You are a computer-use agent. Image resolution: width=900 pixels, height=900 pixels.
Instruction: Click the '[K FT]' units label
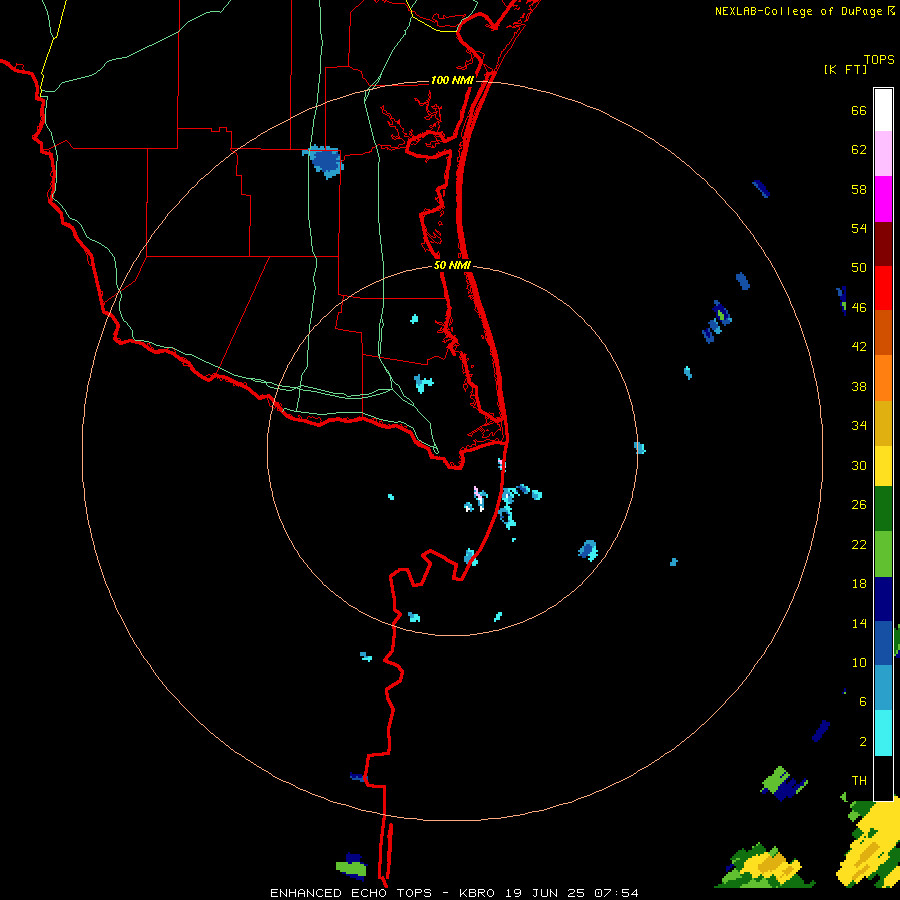coord(845,69)
